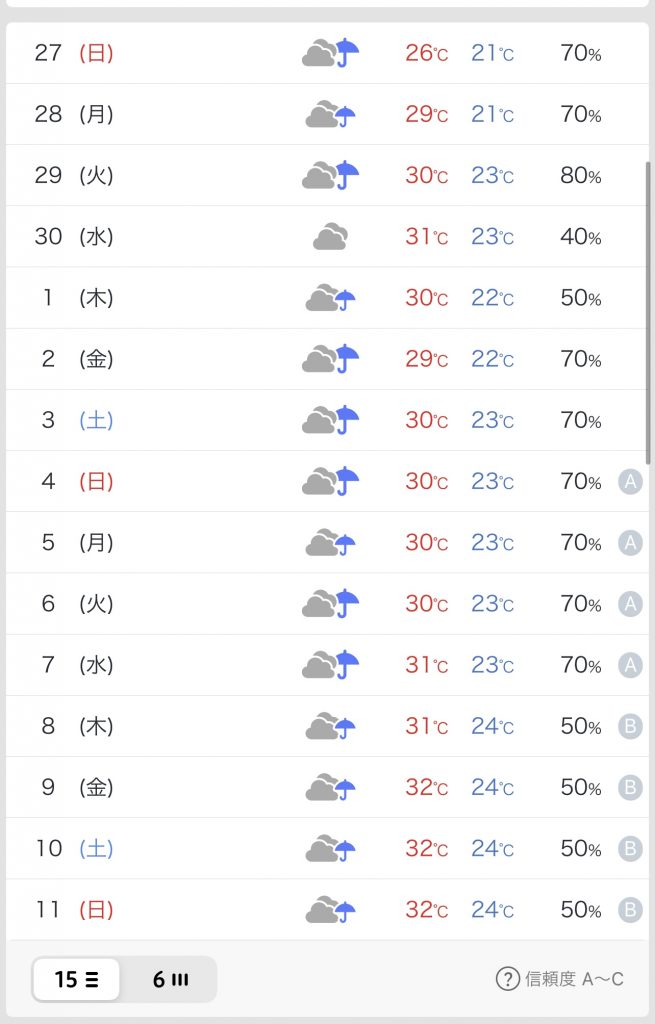The height and width of the screenshot is (1024, 655).
Task: Click the 80% rain chance on day 29
Action: [580, 176]
